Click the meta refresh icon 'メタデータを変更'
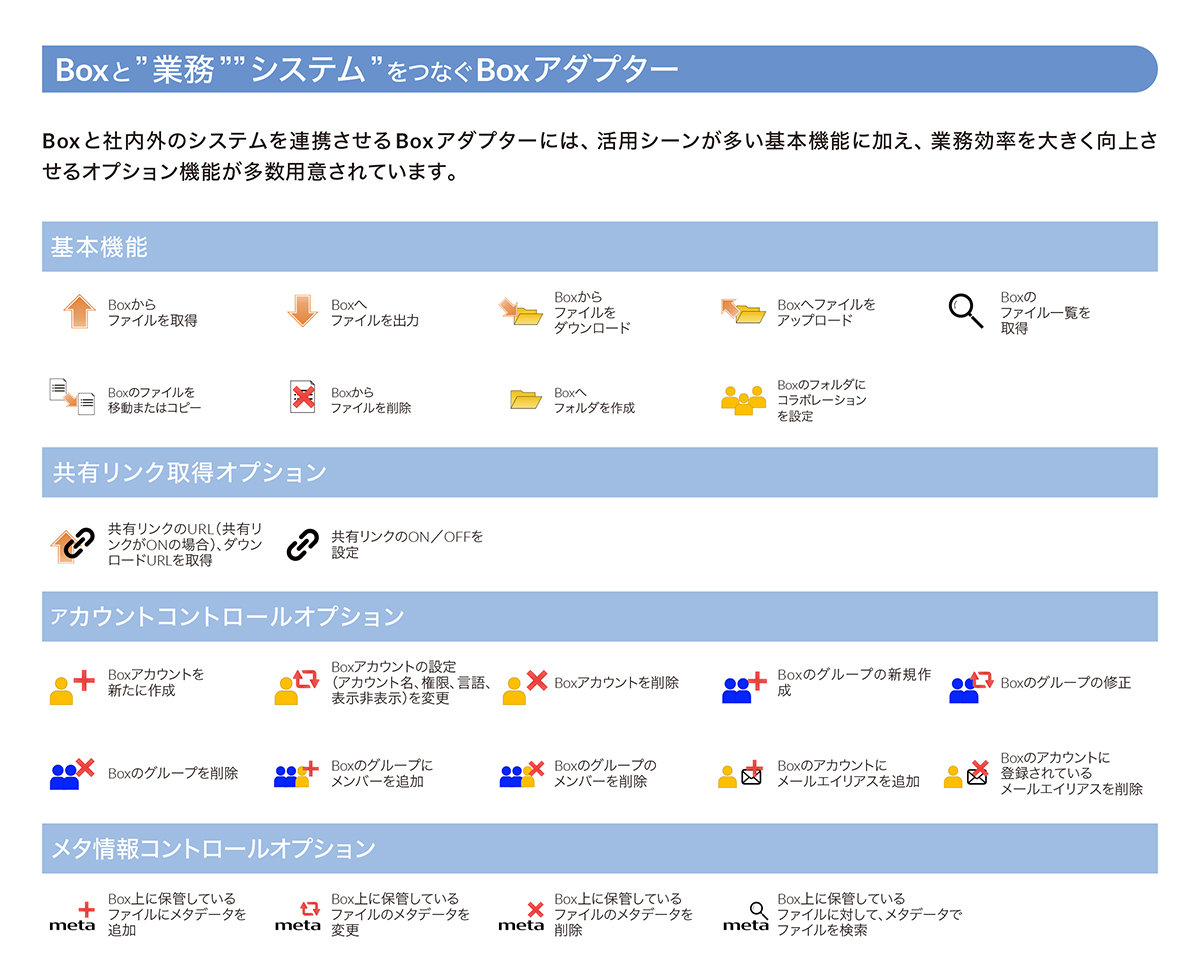The height and width of the screenshot is (974, 1200). (297, 916)
